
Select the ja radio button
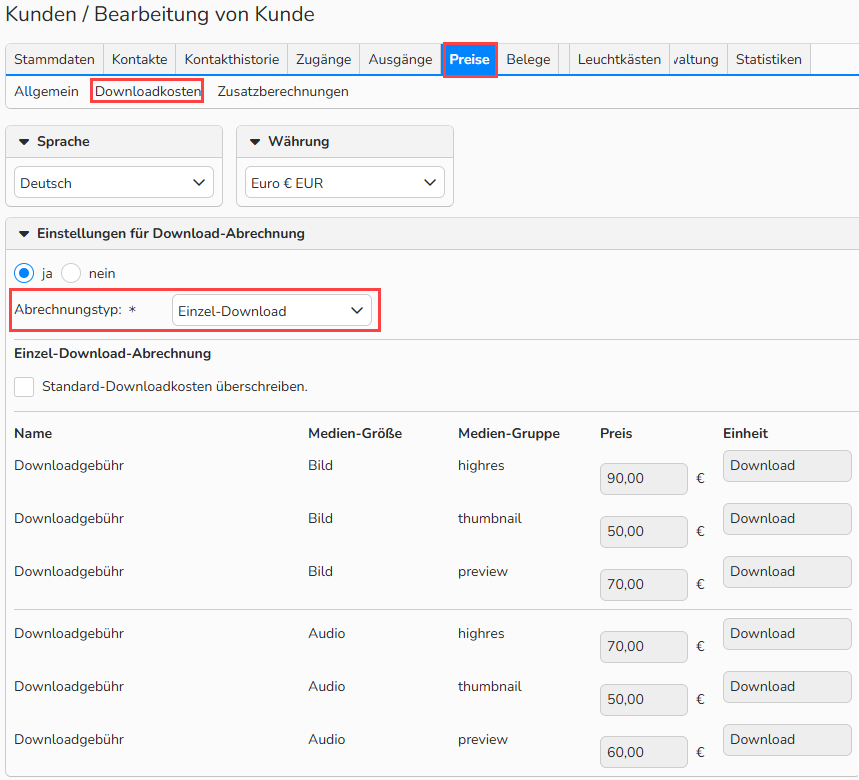click(24, 273)
